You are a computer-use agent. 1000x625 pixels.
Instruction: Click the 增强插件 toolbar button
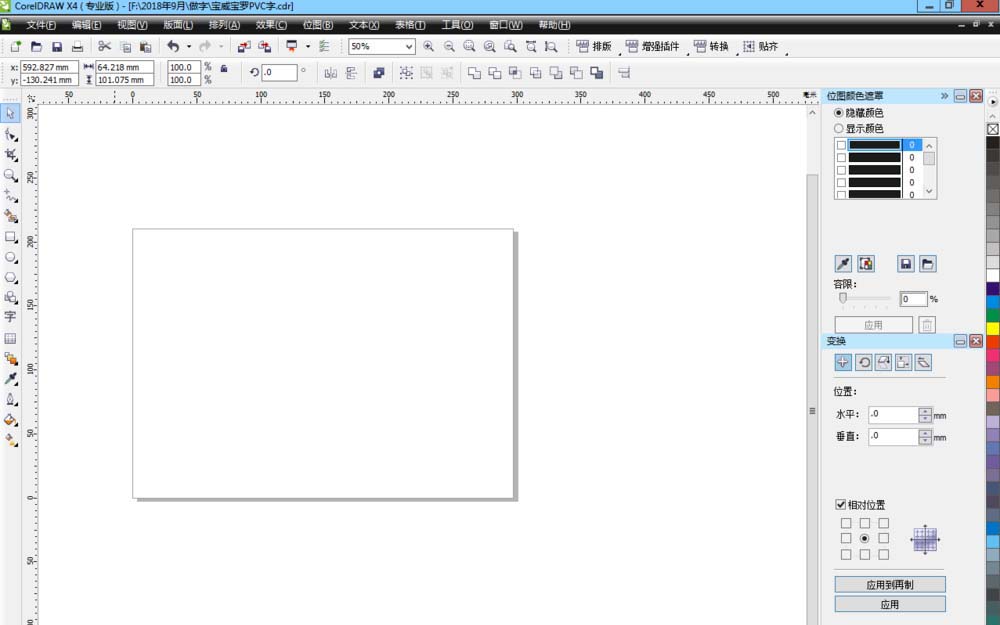tap(652, 47)
